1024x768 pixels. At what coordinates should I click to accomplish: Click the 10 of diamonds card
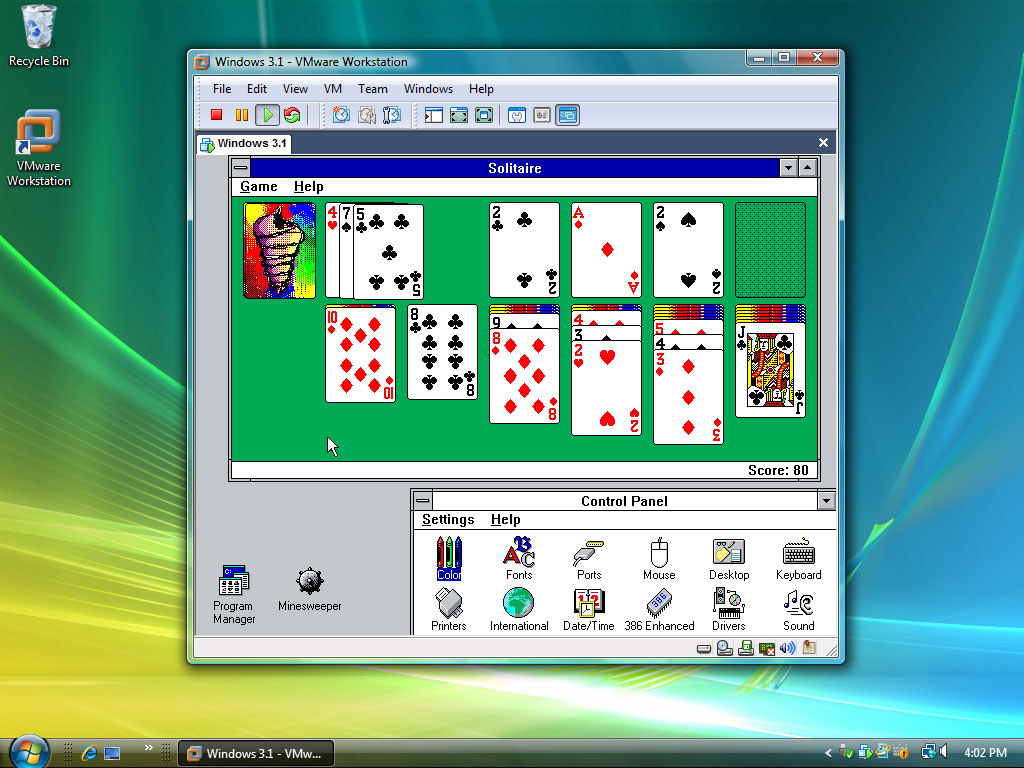pos(360,355)
